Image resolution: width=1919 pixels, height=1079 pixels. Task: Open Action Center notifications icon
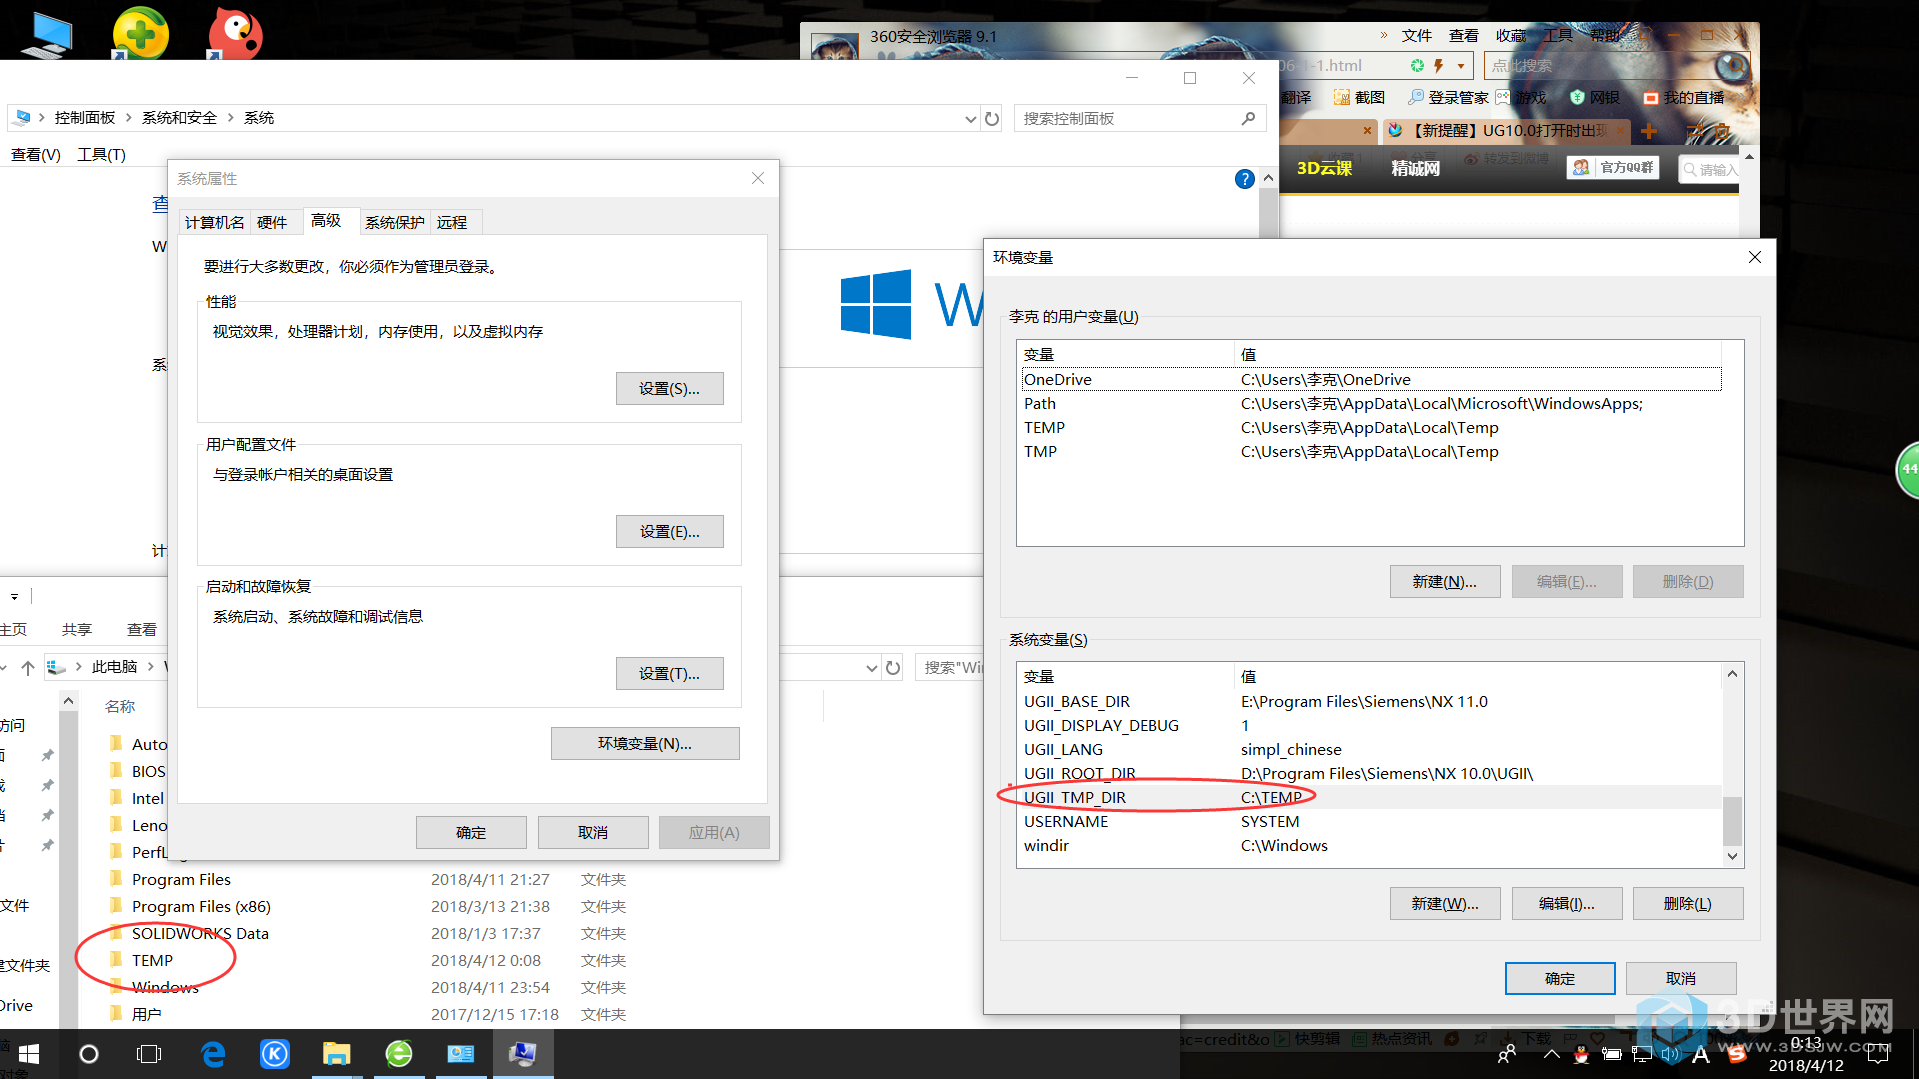(1879, 1053)
